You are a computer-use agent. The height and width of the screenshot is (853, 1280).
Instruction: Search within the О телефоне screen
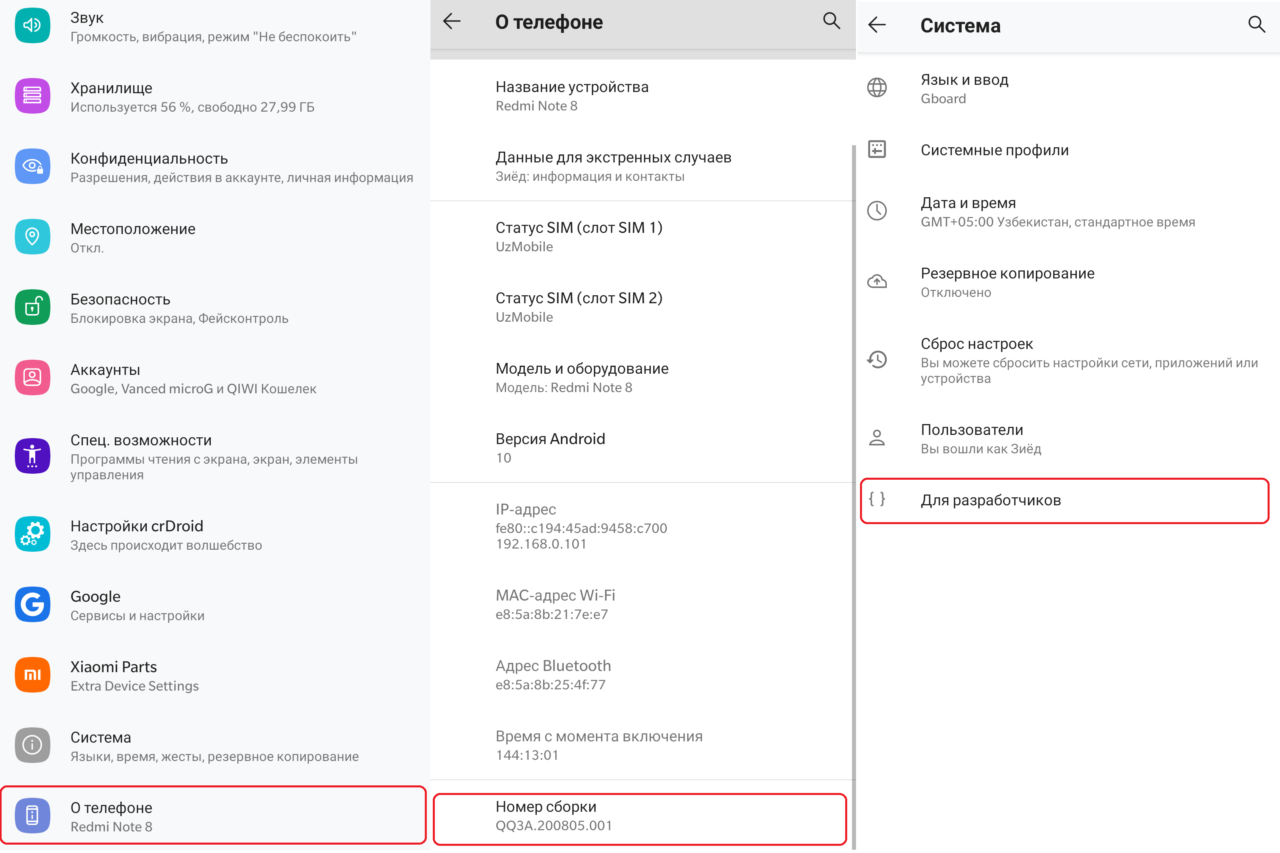tap(832, 21)
